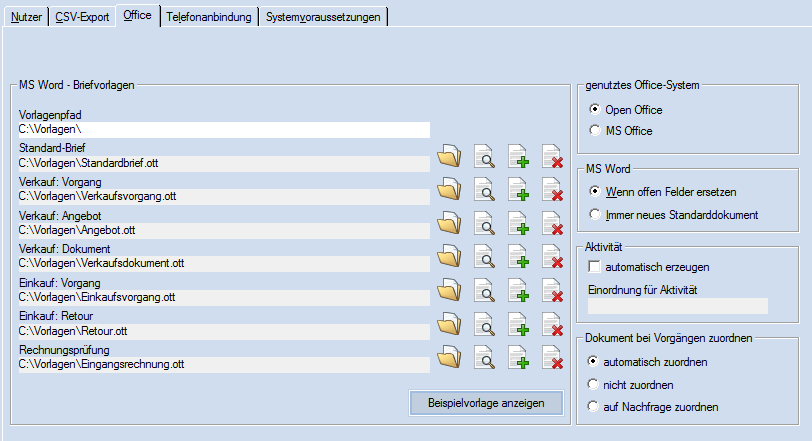Delete the Standard-Brief template
Image resolution: width=812 pixels, height=441 pixels.
click(552, 156)
